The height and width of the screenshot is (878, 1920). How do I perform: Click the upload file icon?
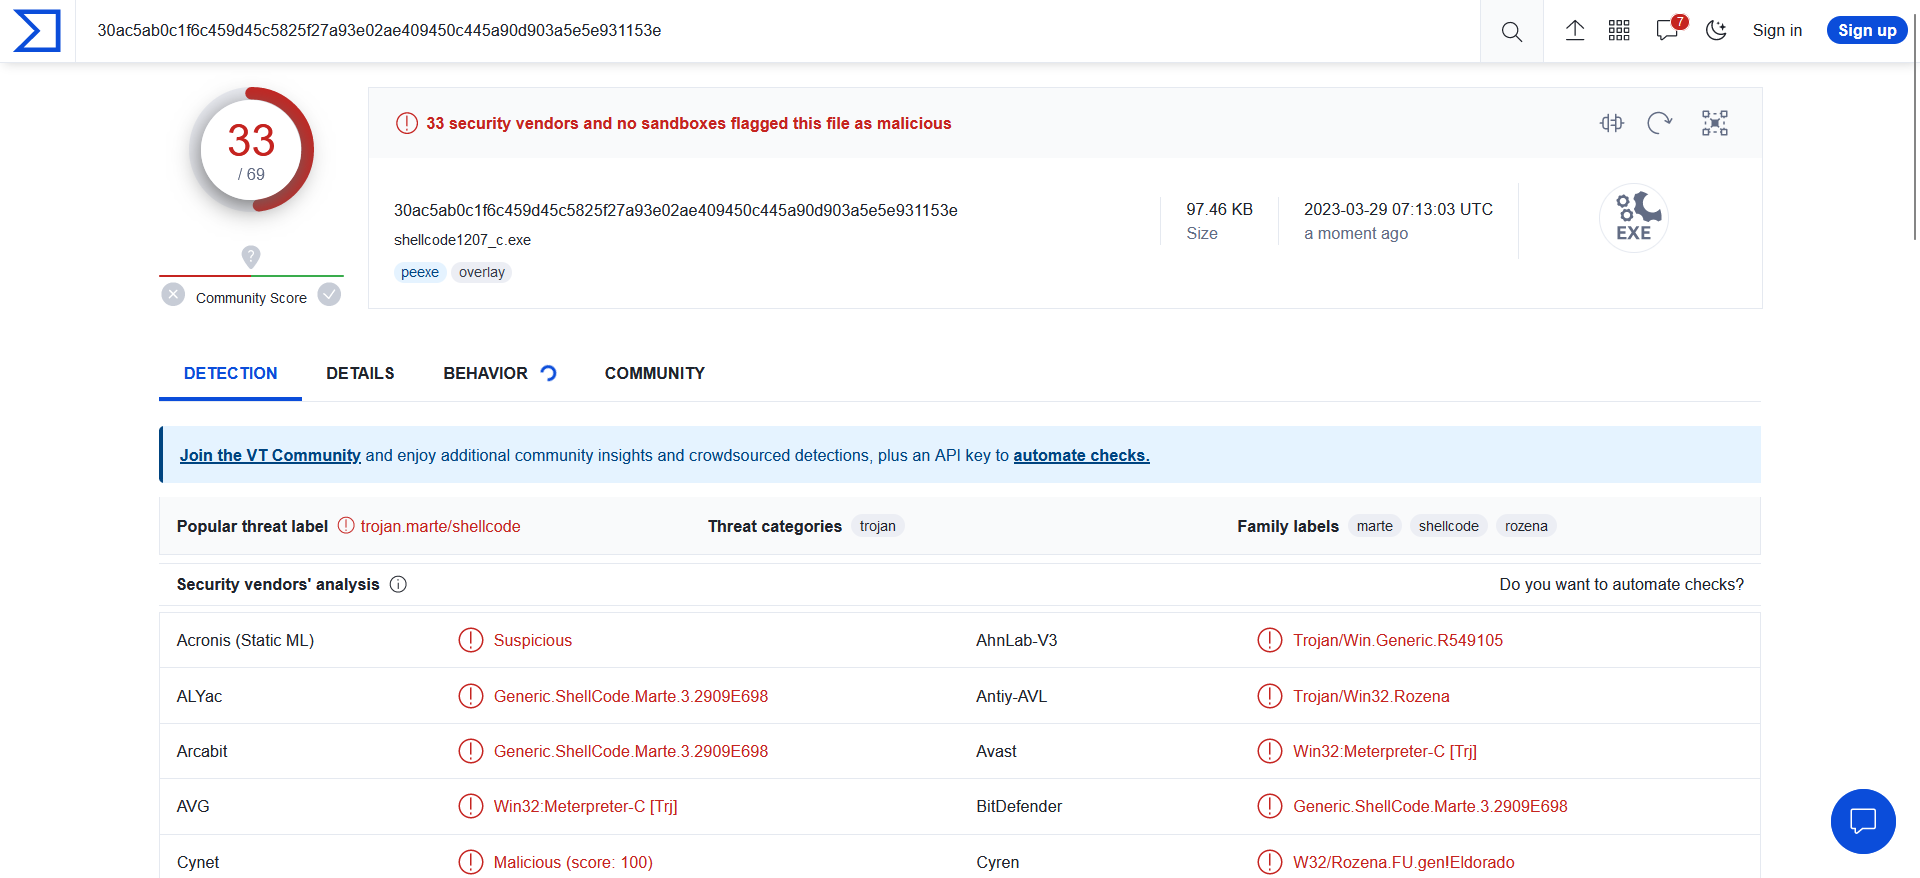pyautogui.click(x=1575, y=30)
